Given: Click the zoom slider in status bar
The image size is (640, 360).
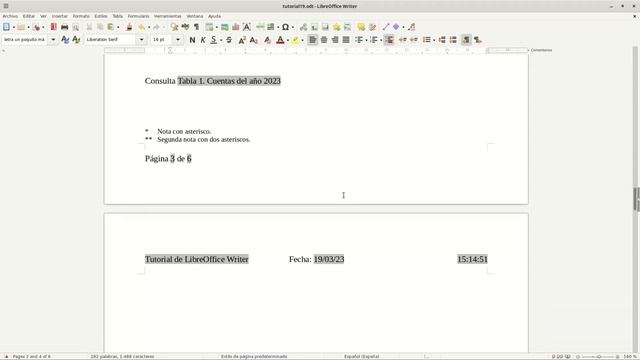Looking at the screenshot, I should click(598, 357).
